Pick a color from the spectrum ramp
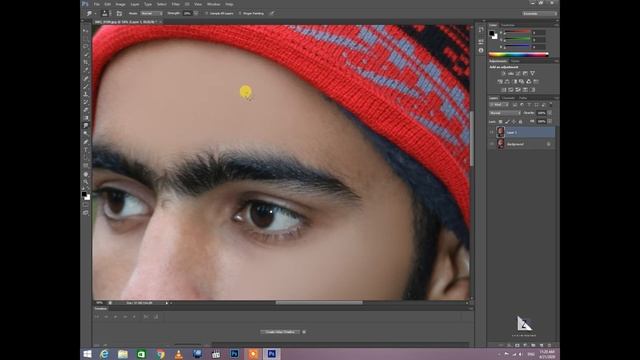The image size is (640, 360). 518,54
